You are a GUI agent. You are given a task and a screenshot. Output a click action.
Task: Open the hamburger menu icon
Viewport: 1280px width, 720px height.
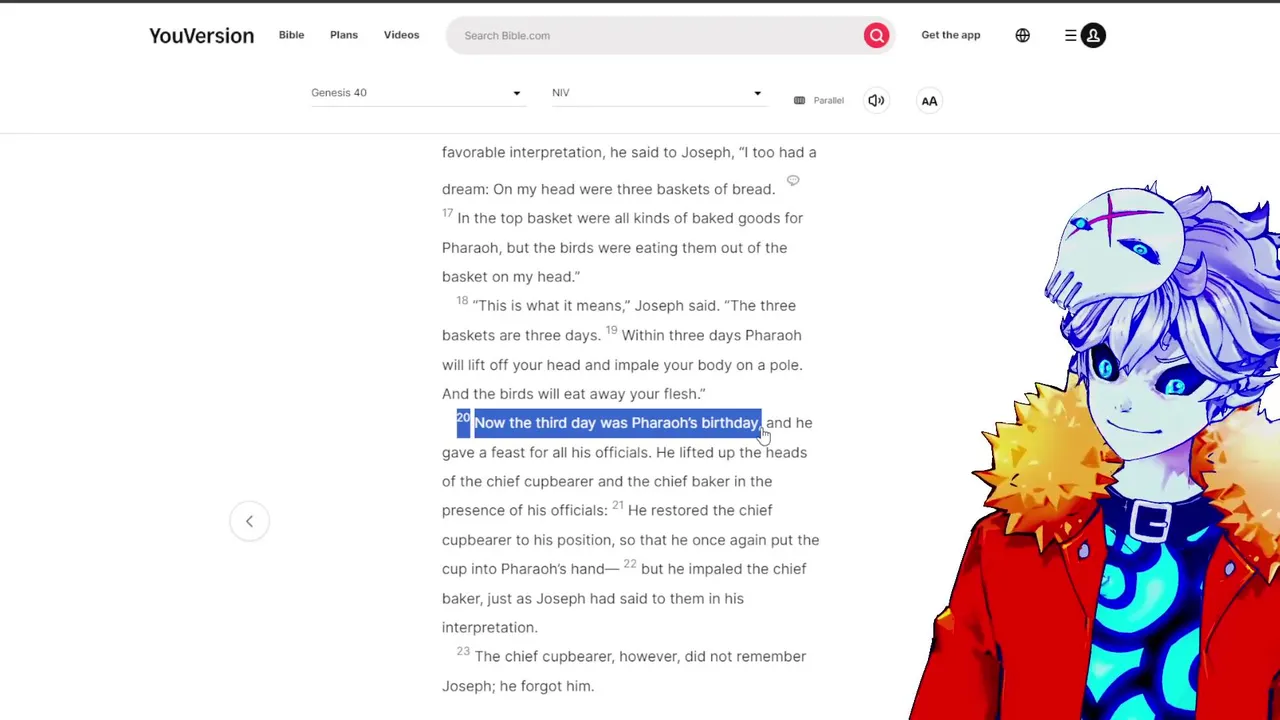click(x=1070, y=35)
